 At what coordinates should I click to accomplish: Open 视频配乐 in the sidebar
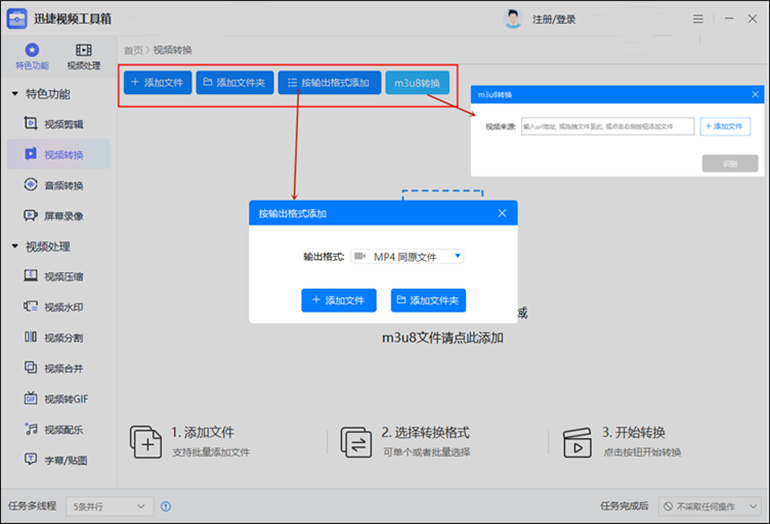[58, 429]
